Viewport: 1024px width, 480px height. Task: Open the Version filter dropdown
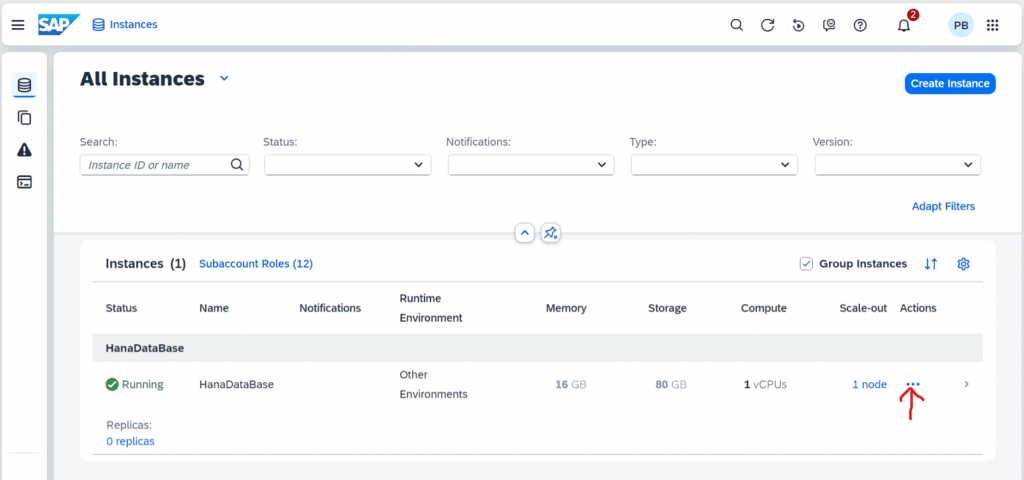(x=897, y=165)
